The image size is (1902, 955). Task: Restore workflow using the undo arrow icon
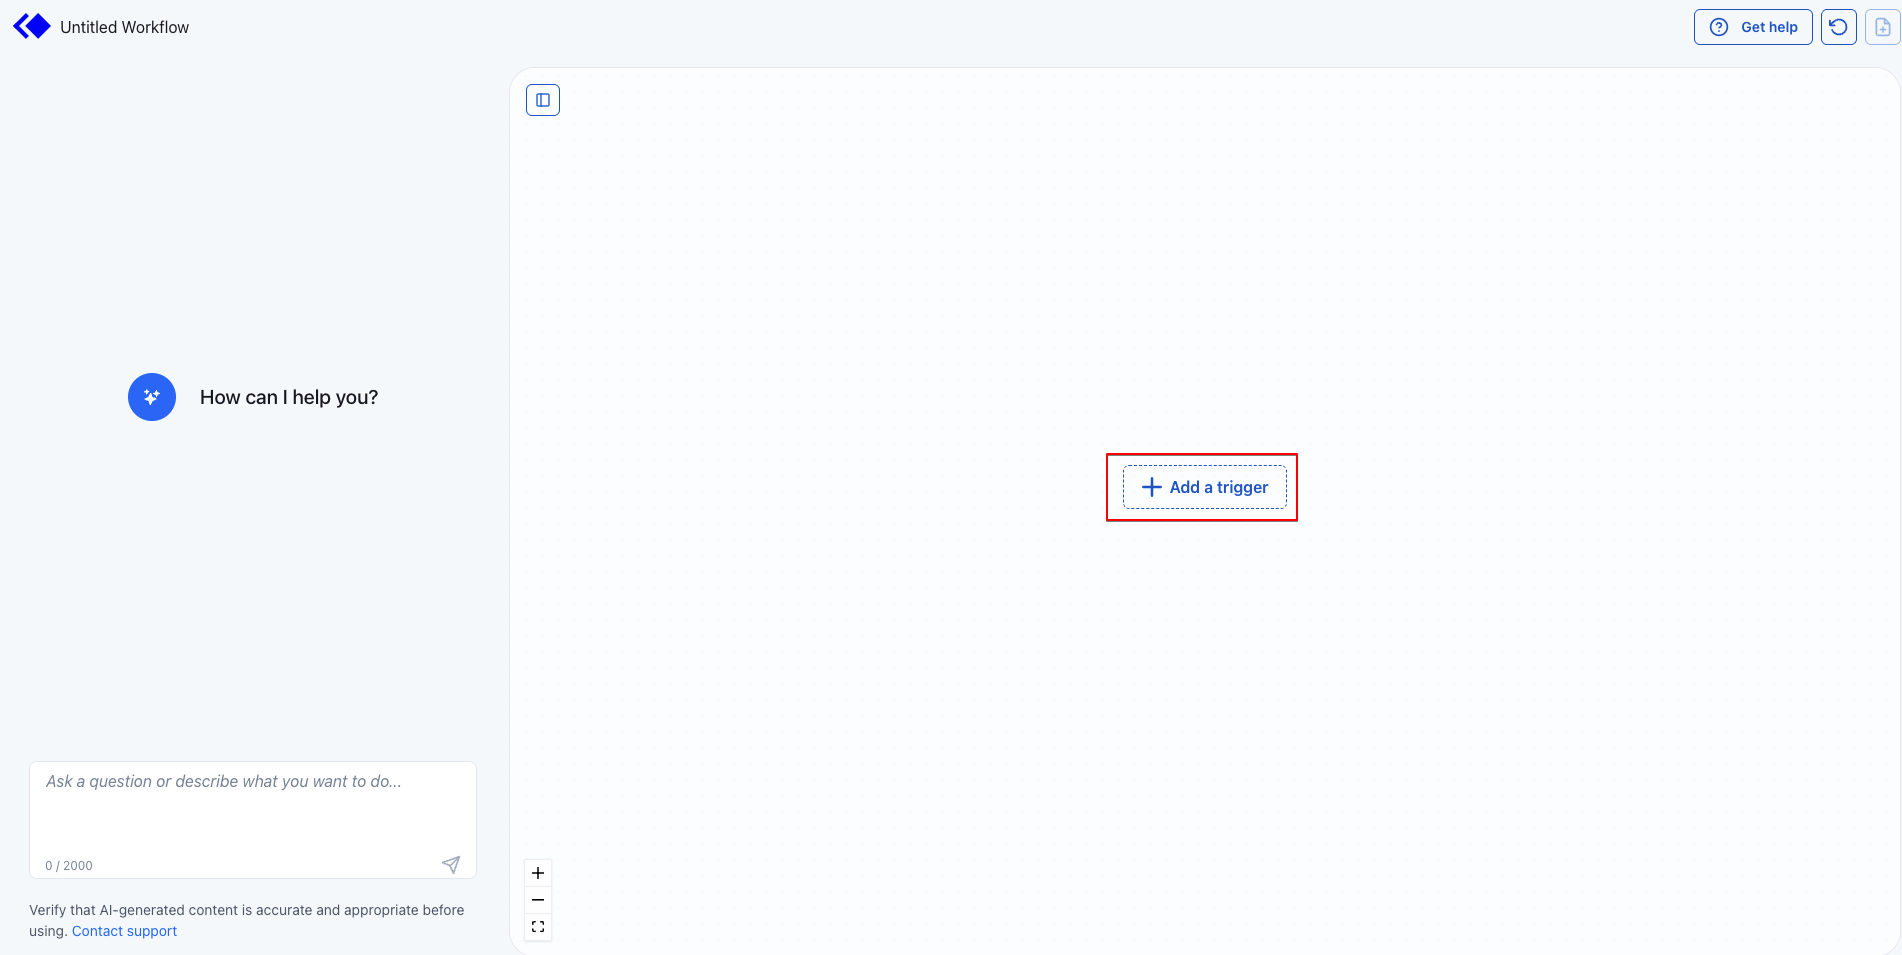click(x=1838, y=26)
